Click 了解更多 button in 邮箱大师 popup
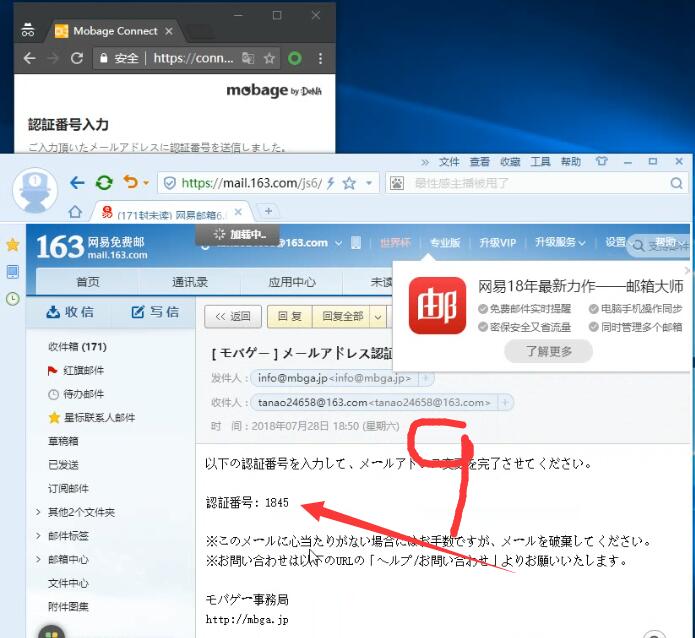This screenshot has height=638, width=695. pos(548,351)
